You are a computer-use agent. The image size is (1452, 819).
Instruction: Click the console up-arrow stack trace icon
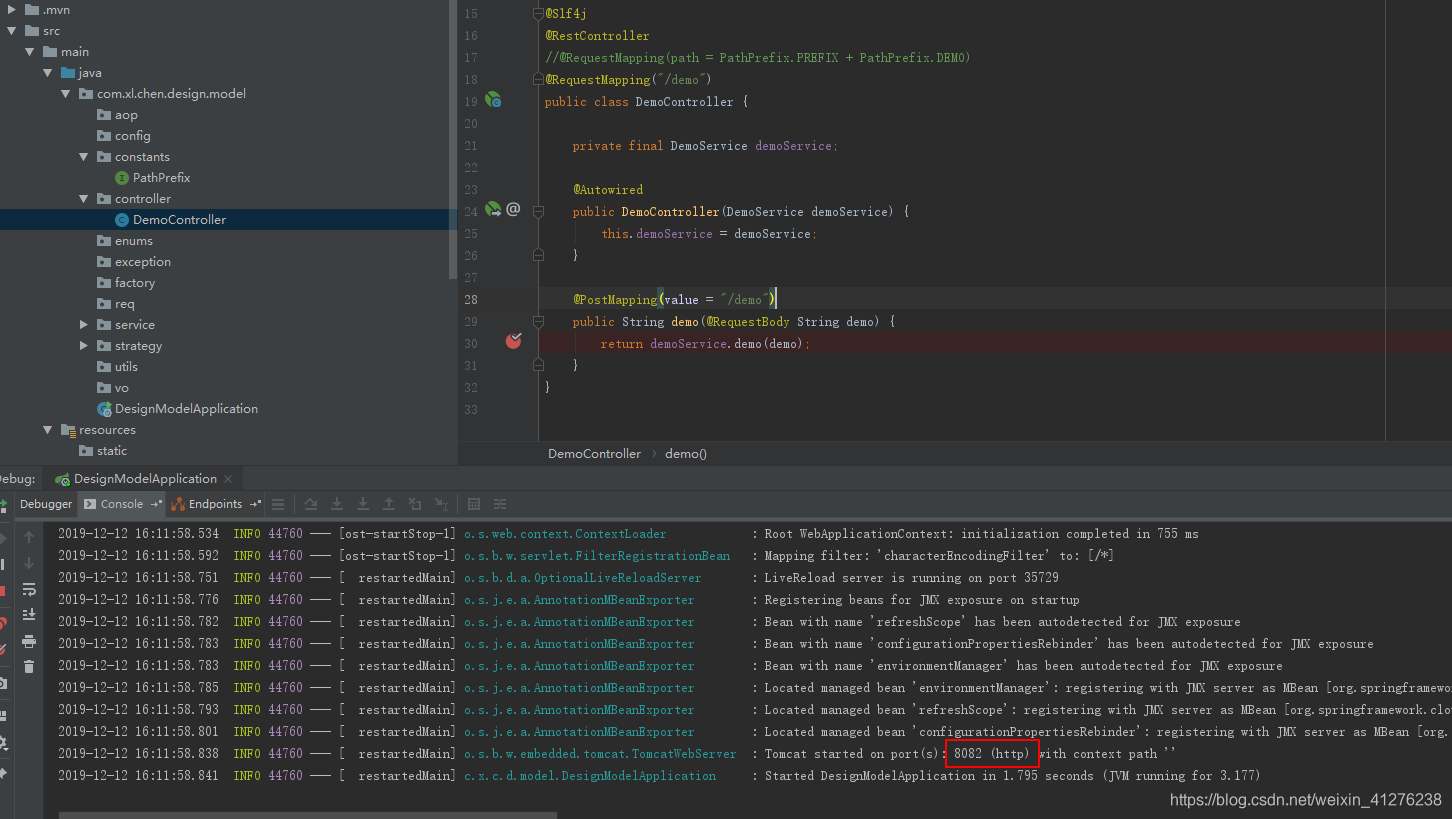(29, 537)
